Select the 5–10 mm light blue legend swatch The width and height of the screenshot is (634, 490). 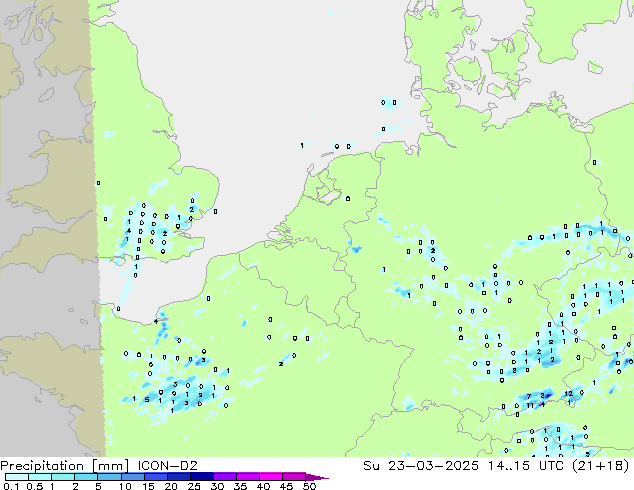109,477
